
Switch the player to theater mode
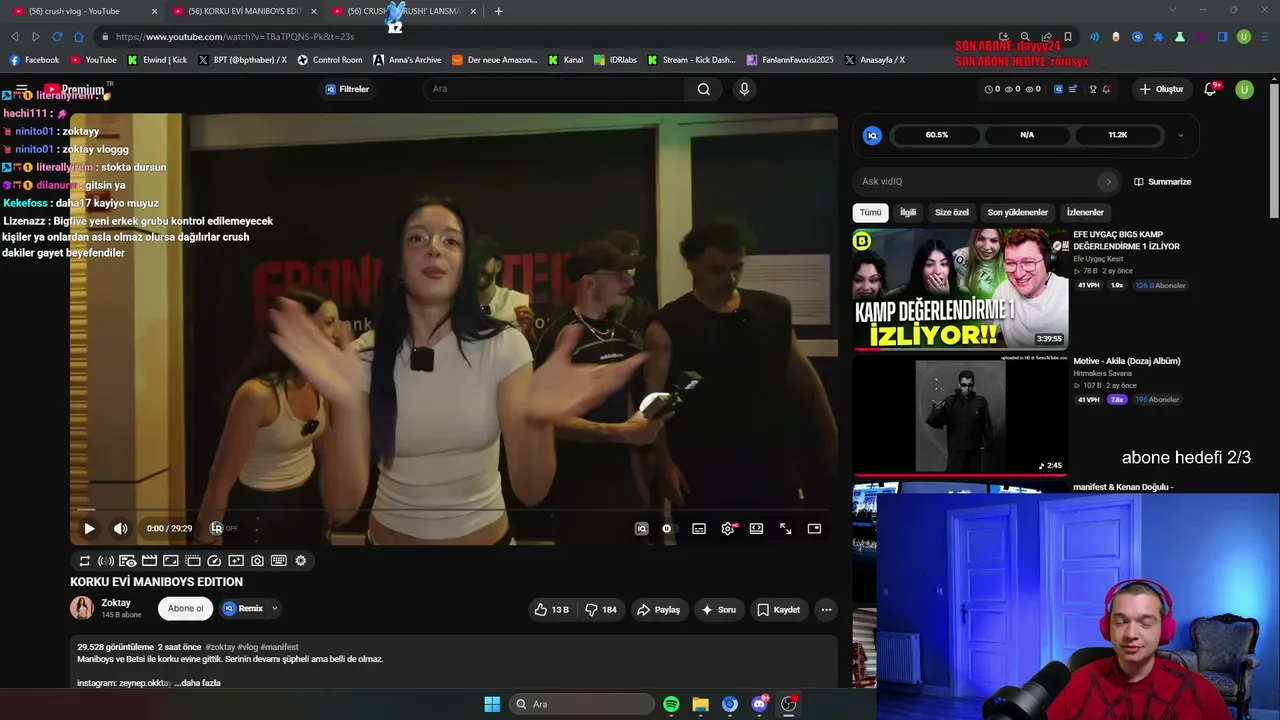tap(756, 529)
